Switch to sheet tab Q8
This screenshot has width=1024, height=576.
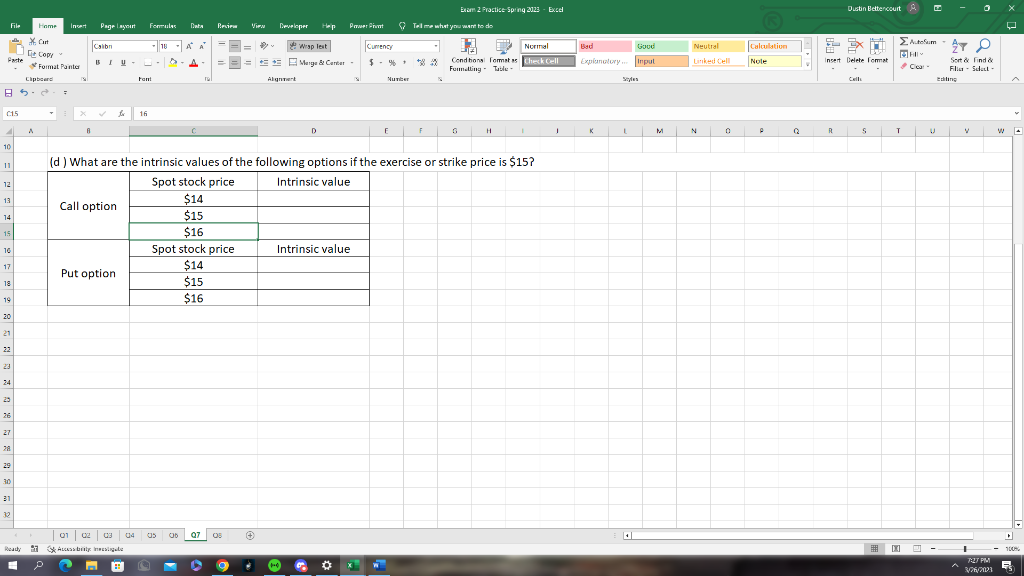click(x=217, y=535)
